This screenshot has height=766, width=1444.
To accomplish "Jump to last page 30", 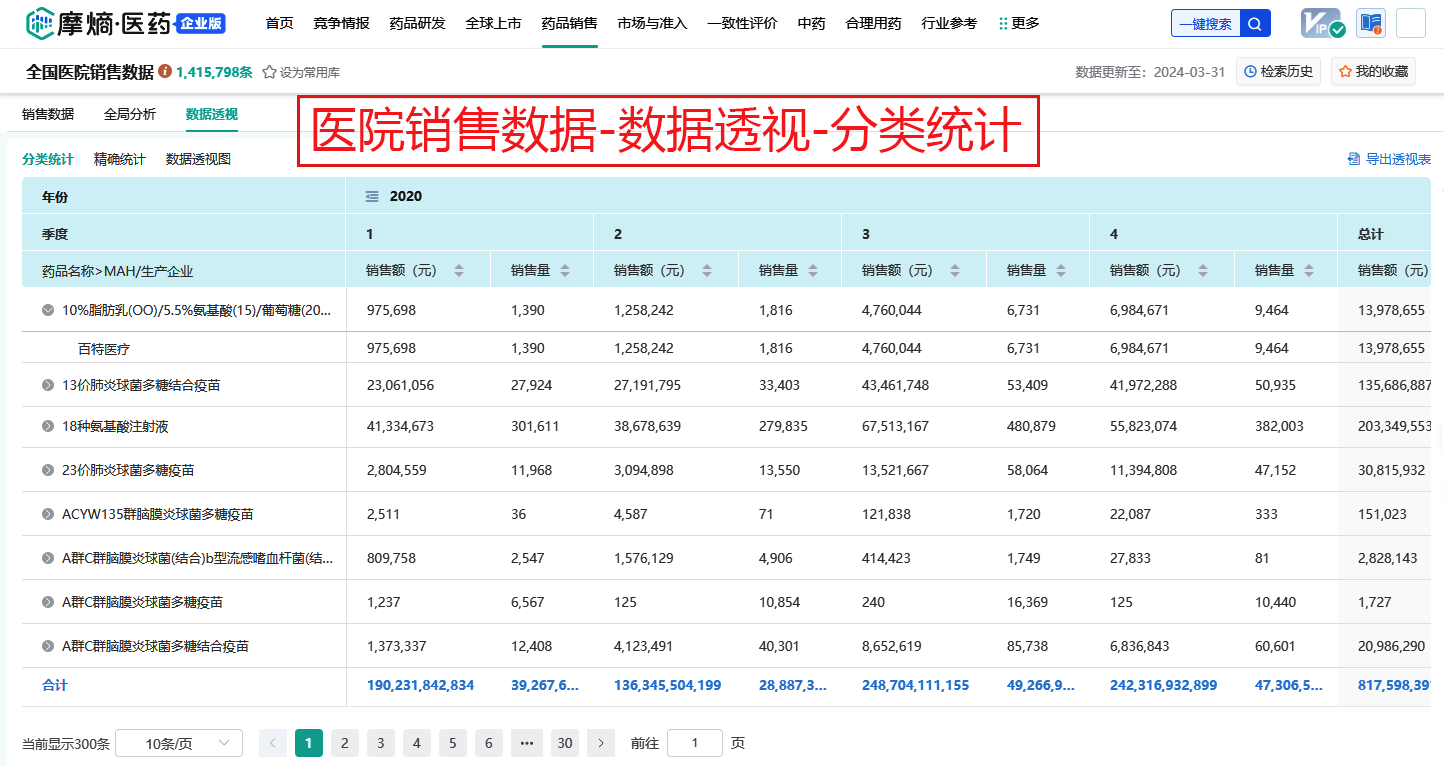I will (565, 743).
